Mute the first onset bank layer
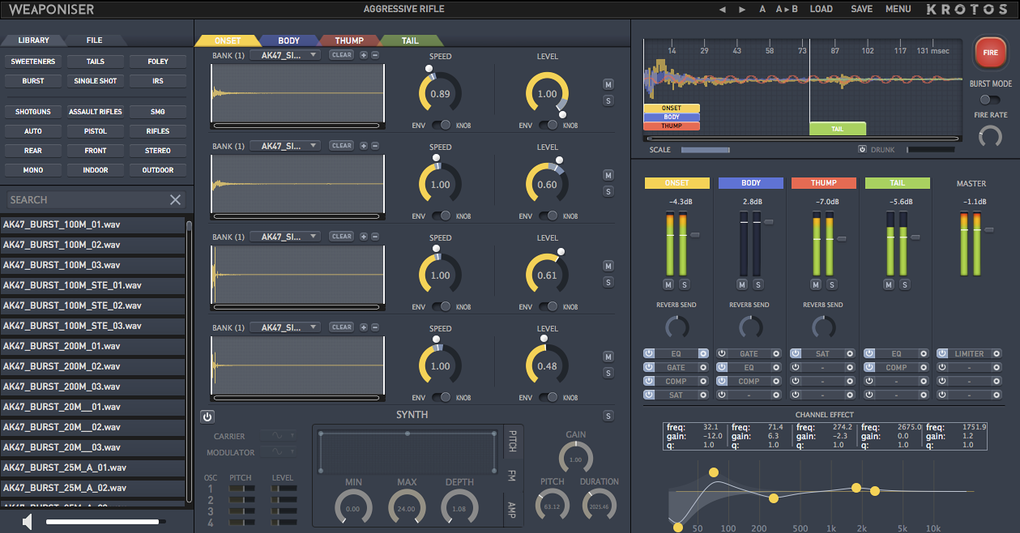 (608, 85)
